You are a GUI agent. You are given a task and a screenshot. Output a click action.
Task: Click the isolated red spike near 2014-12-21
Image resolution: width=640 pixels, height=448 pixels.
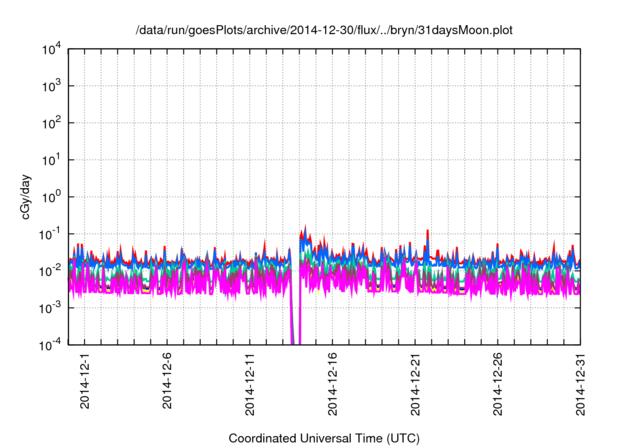tap(428, 235)
